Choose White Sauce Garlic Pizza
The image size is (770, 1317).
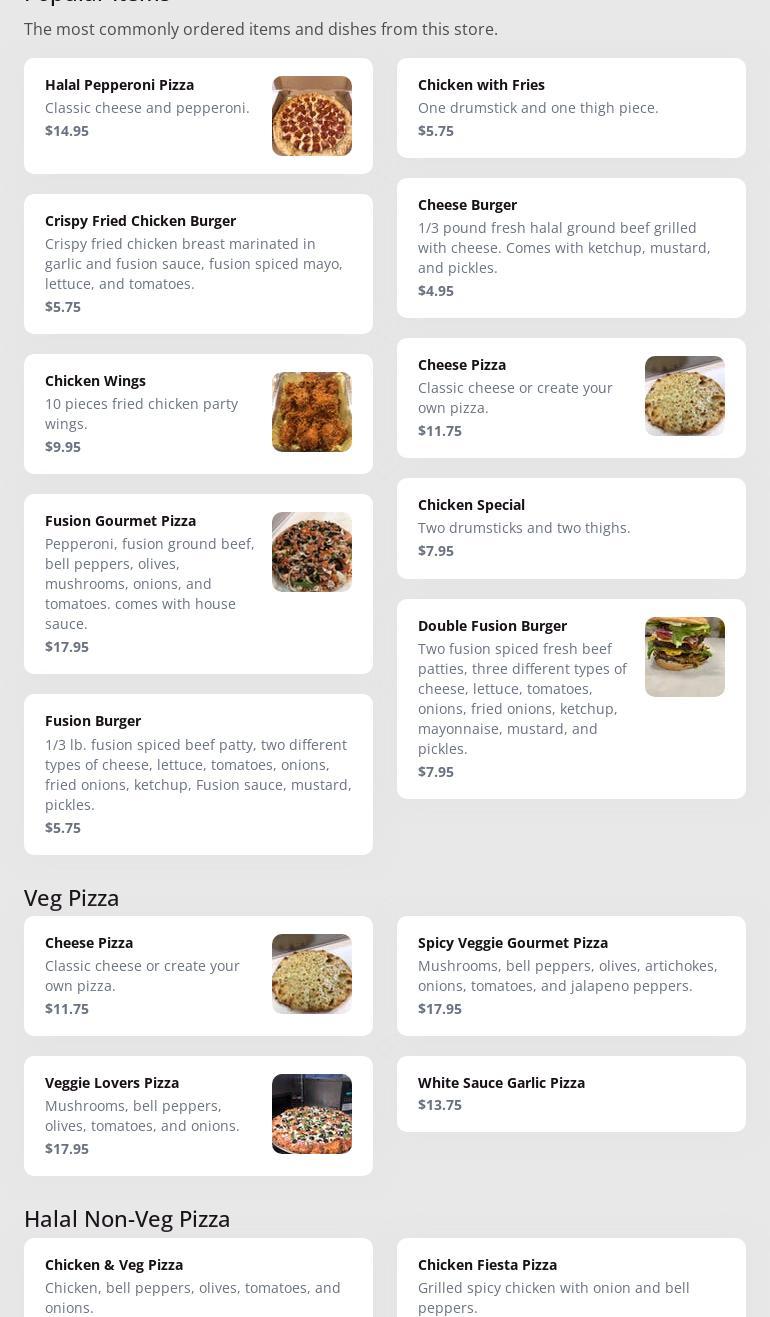[571, 1094]
